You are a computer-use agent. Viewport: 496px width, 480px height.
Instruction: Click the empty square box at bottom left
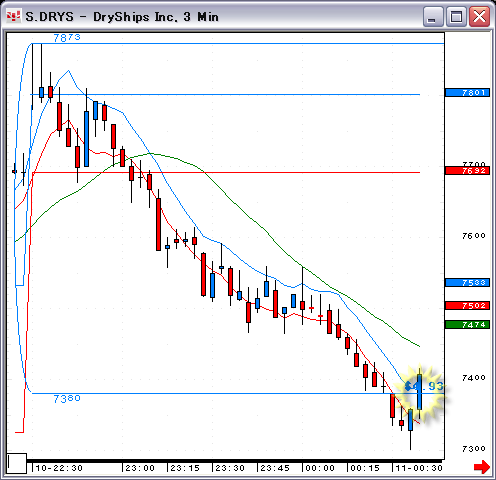(17, 463)
